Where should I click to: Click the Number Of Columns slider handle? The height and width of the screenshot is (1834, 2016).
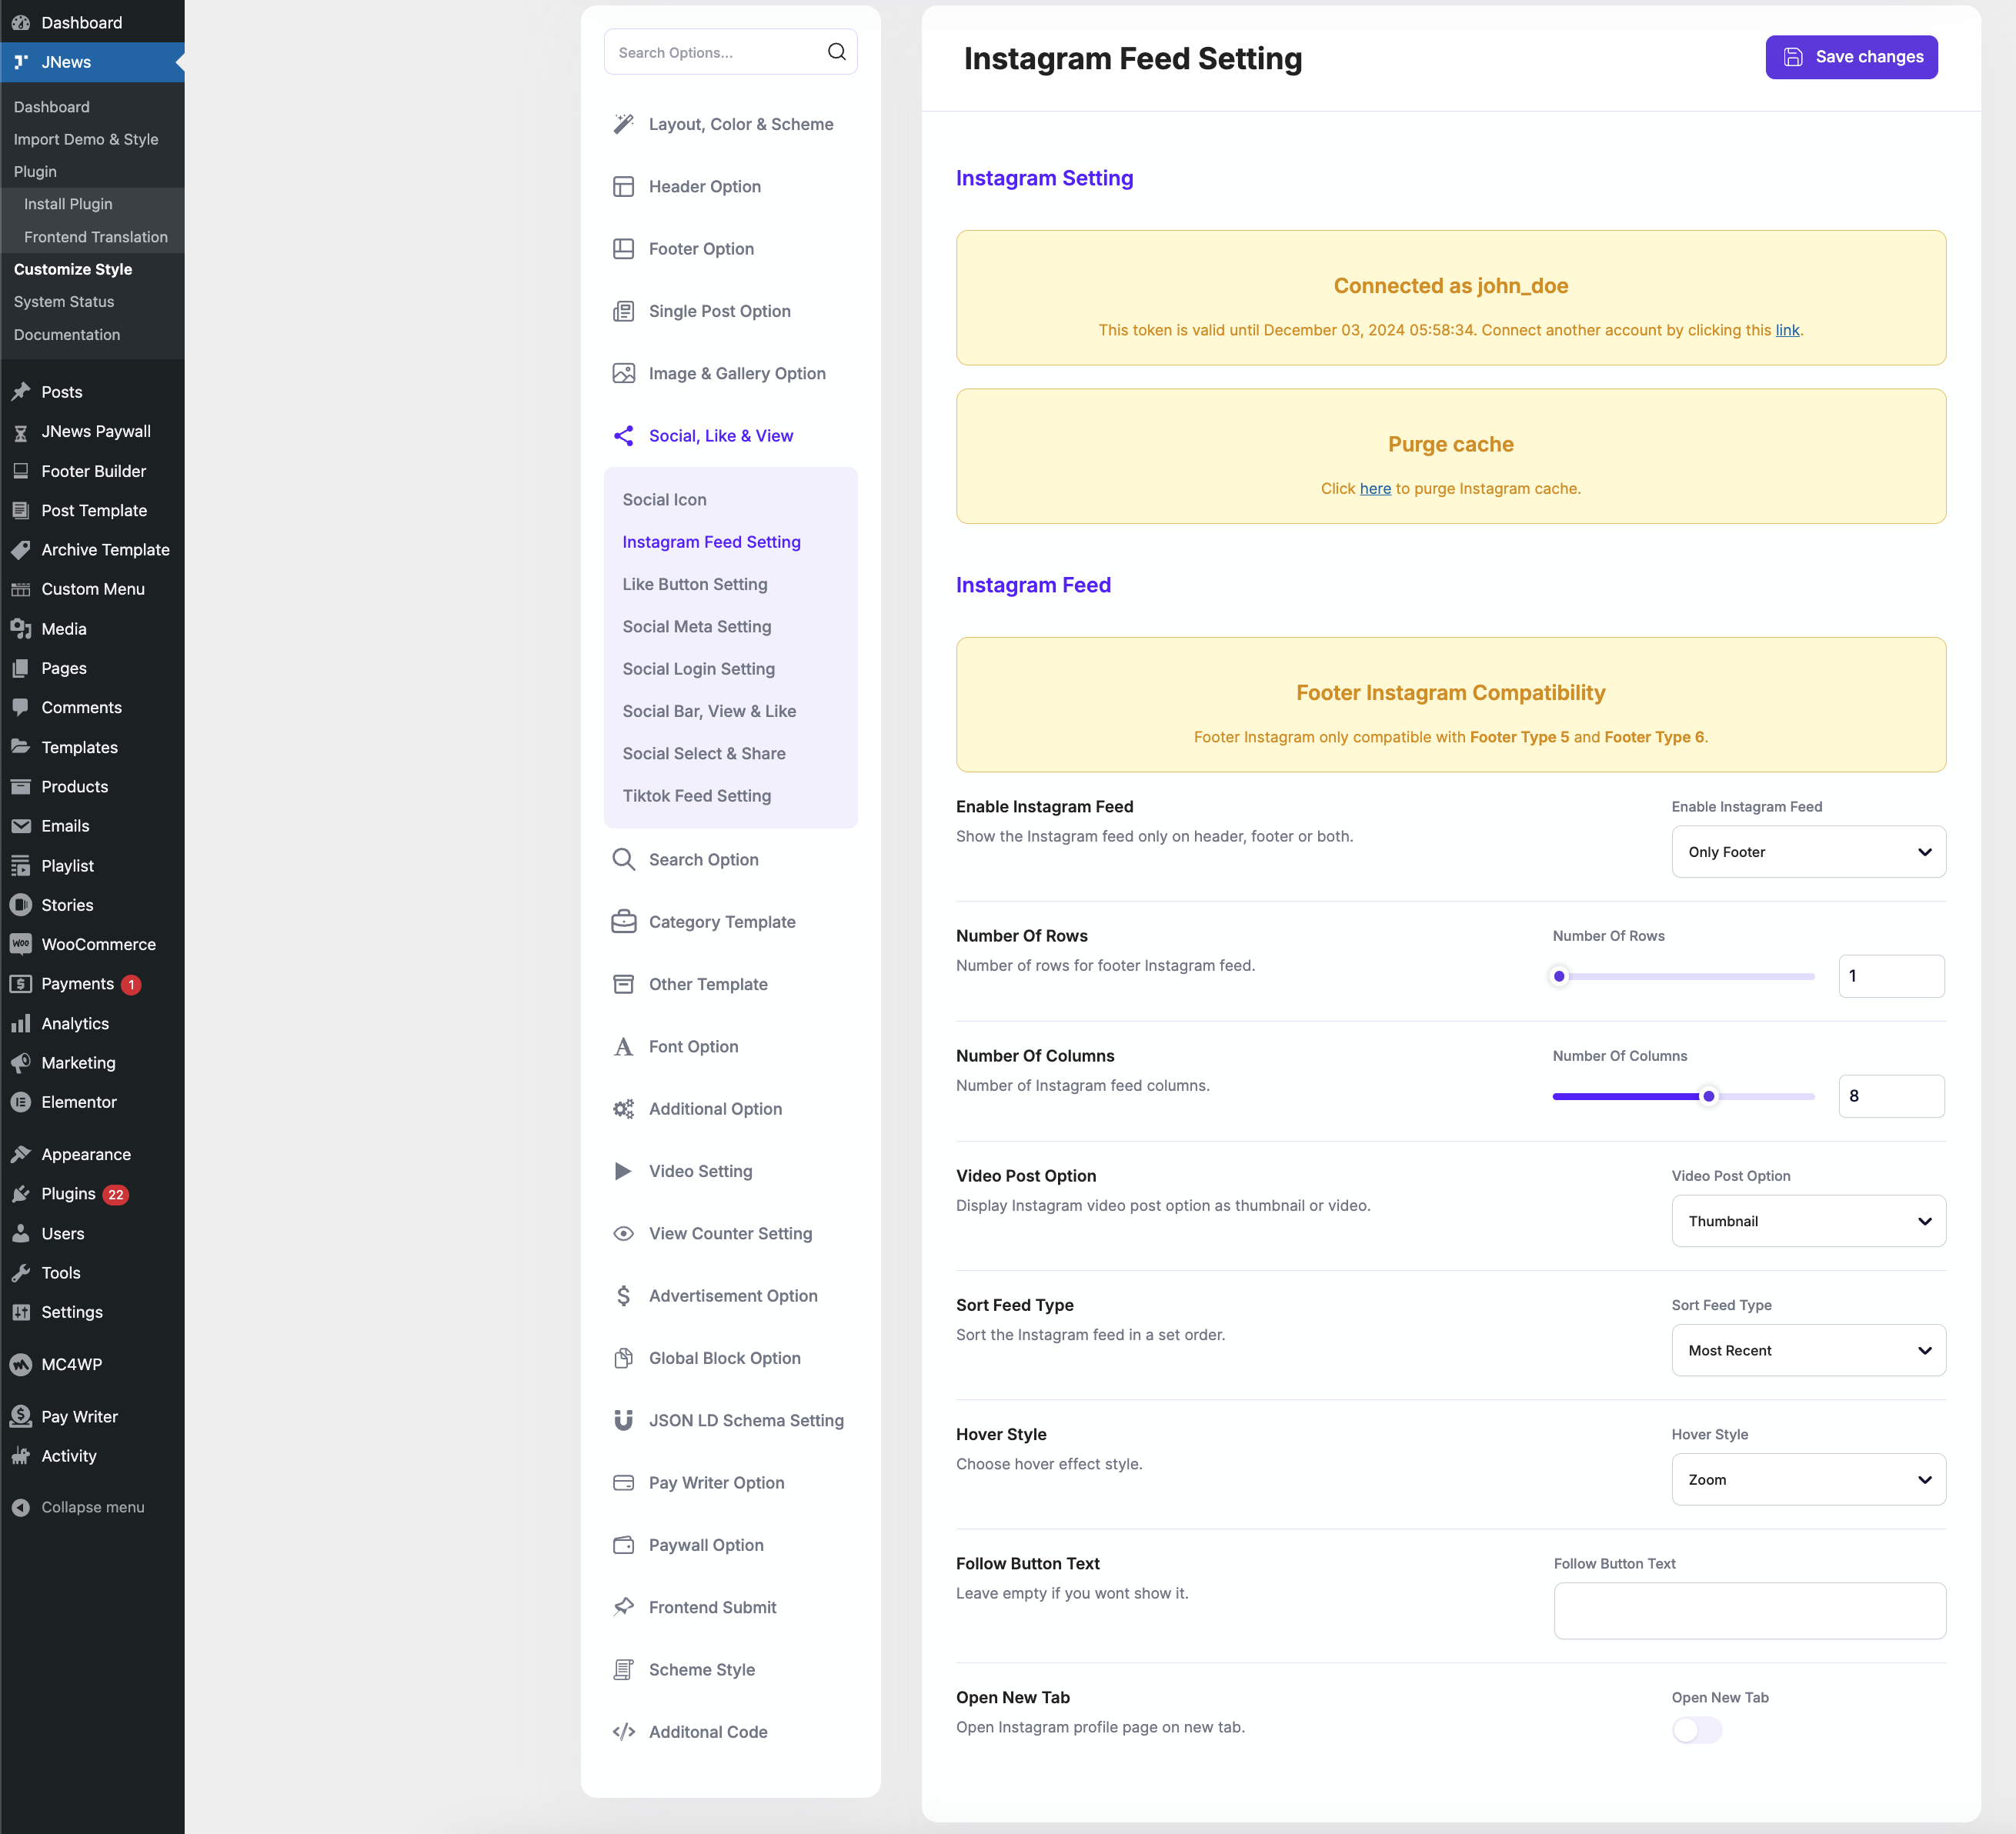point(1709,1096)
